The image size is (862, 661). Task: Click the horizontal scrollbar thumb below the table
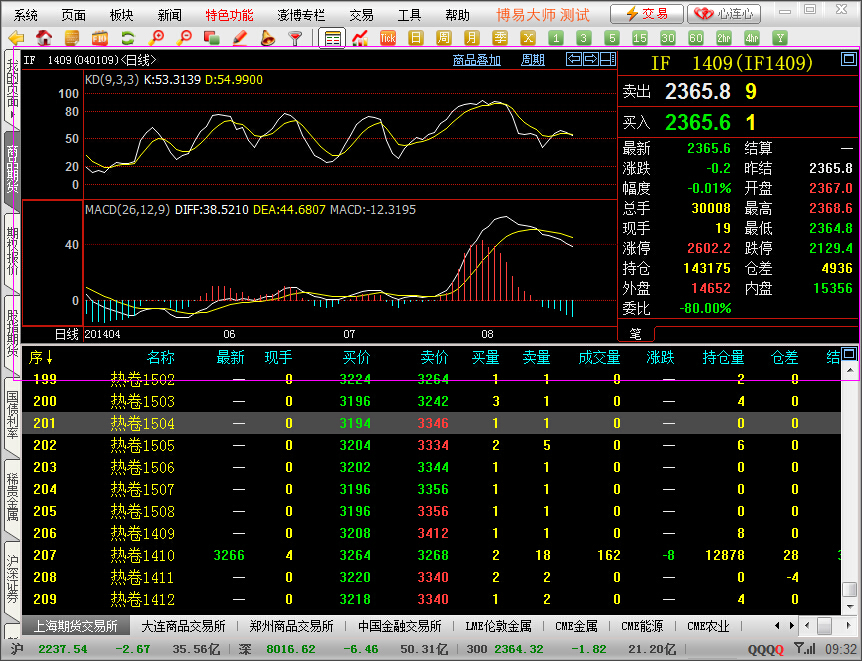(x=825, y=626)
